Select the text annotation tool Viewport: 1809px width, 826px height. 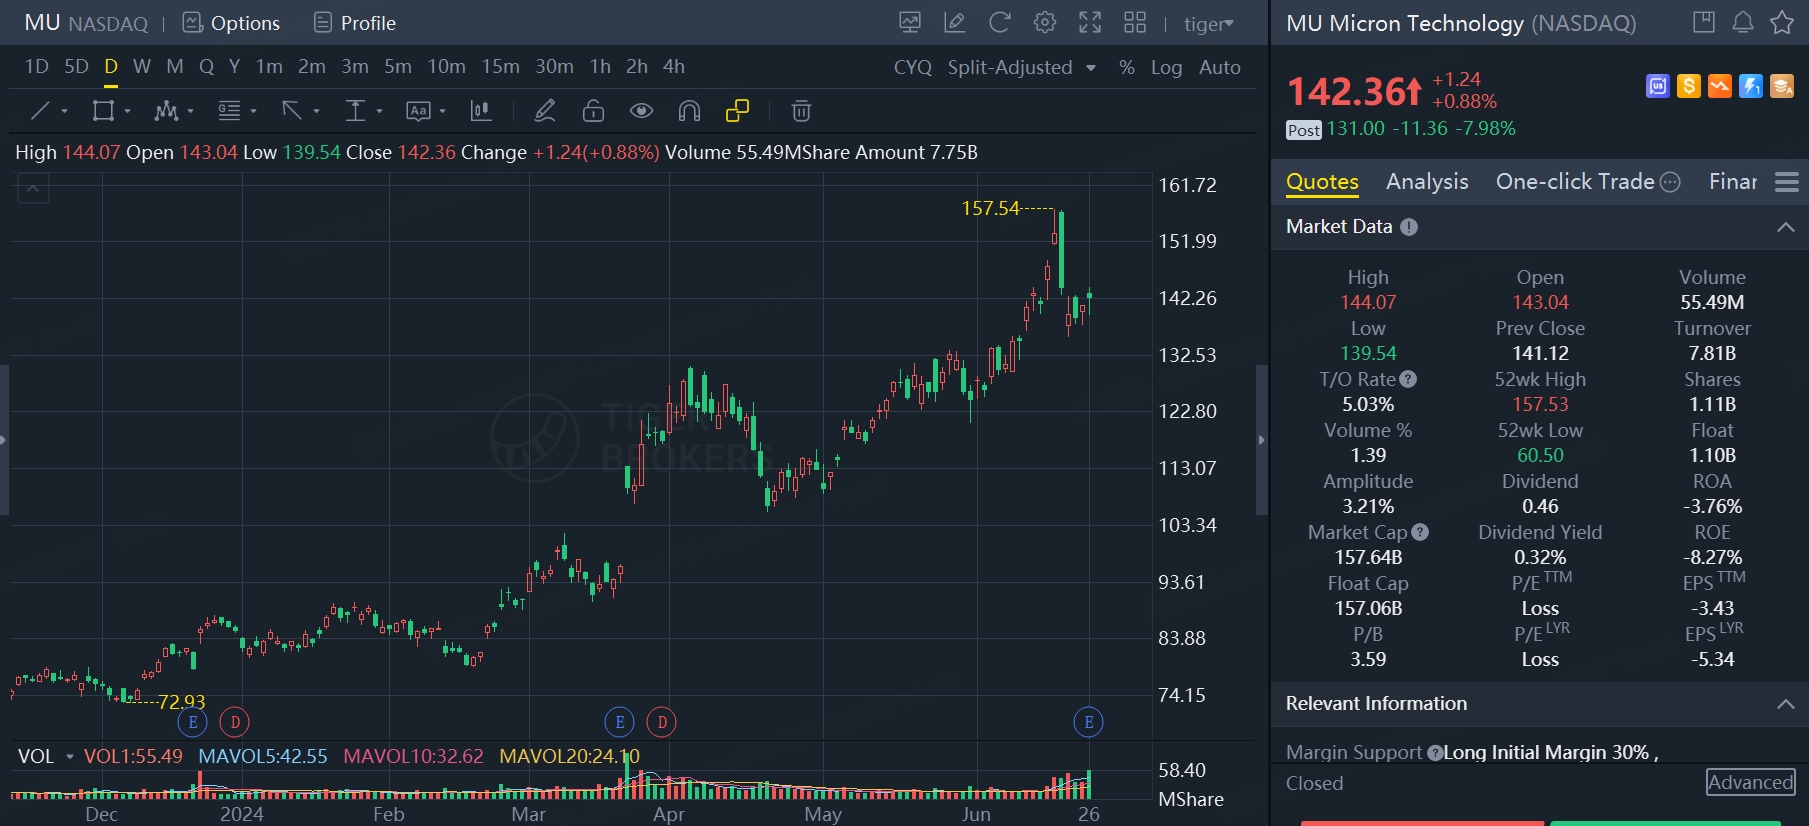(418, 111)
